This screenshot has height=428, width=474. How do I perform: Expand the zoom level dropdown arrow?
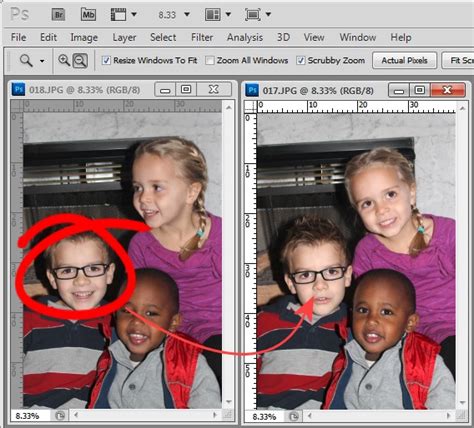point(187,14)
